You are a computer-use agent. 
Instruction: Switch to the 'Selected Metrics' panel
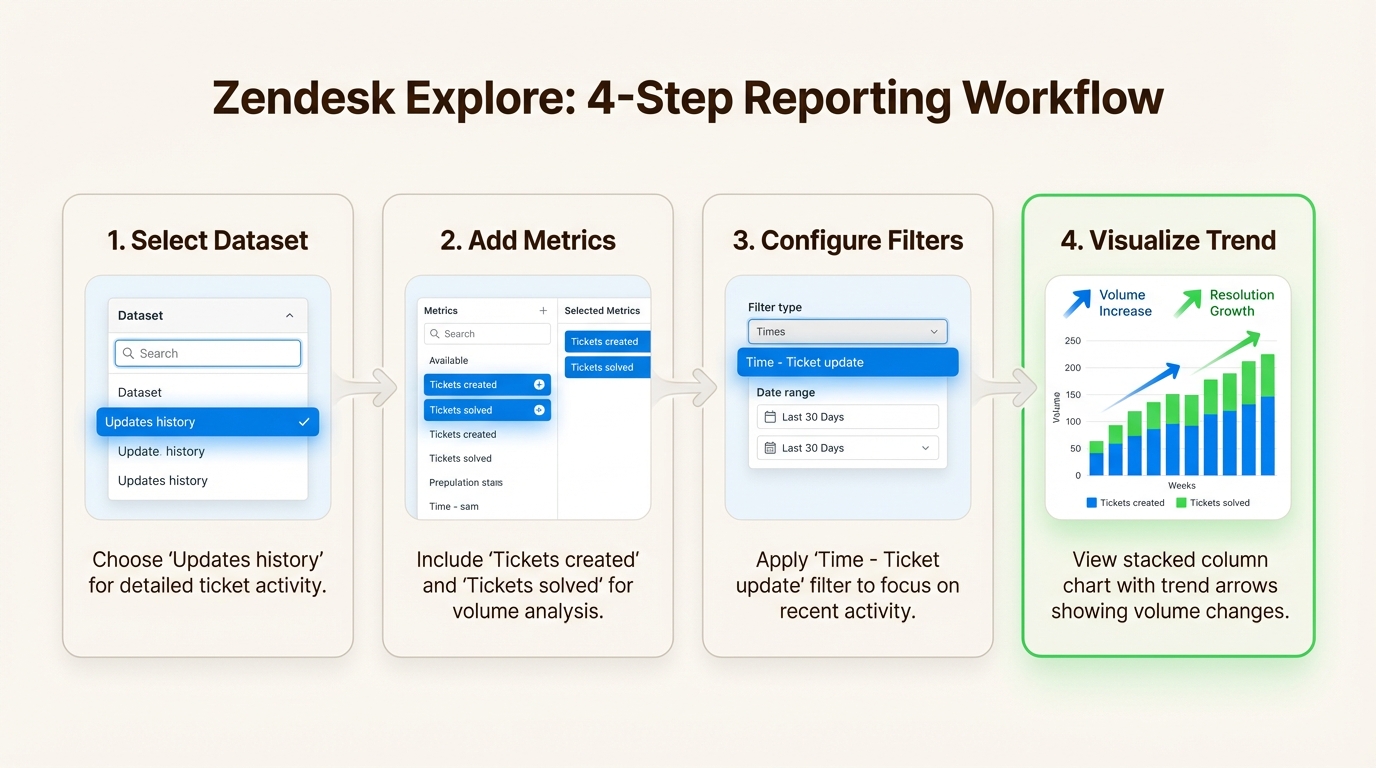[x=603, y=310]
